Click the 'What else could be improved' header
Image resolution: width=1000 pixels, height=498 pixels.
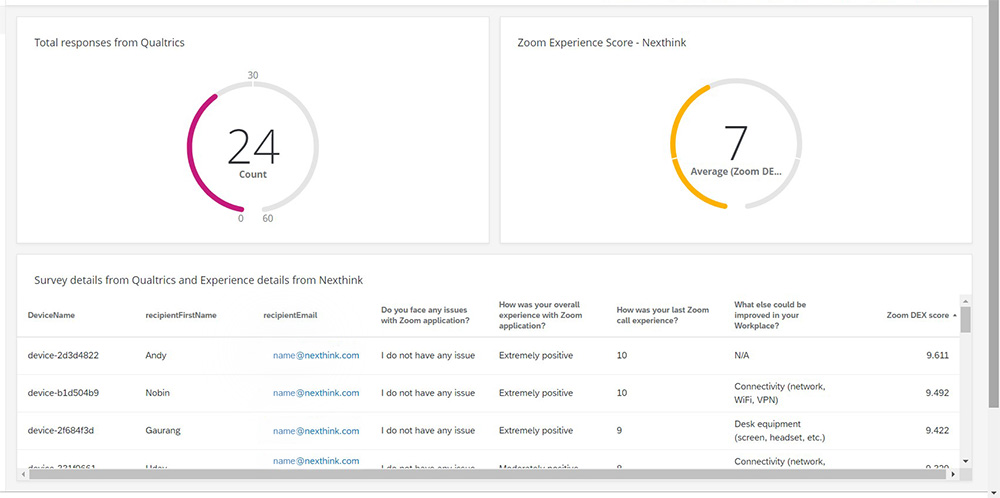770,315
